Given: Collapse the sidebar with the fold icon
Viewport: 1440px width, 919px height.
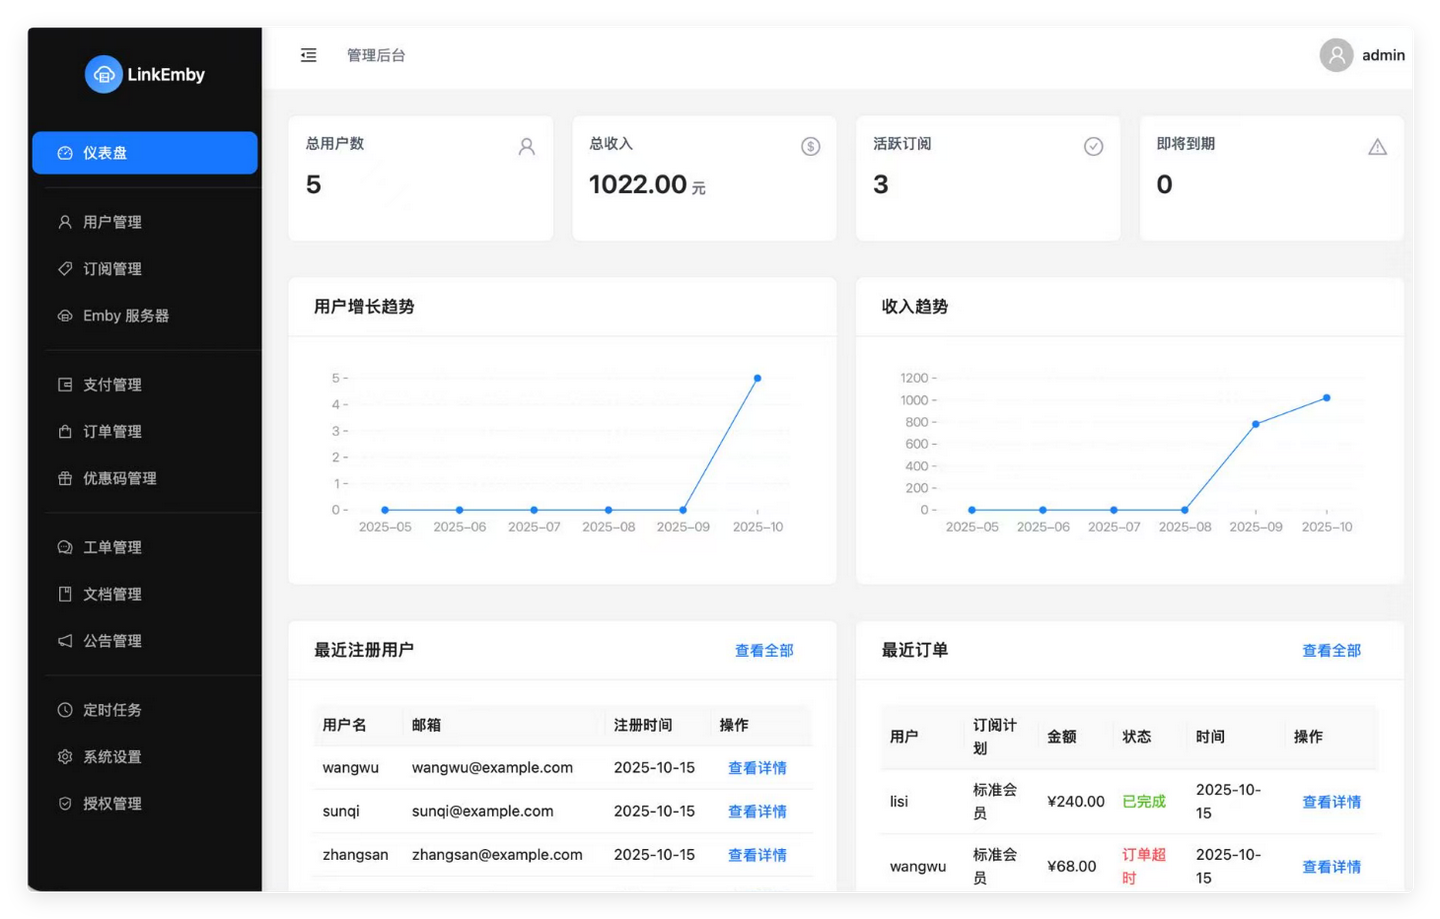Looking at the screenshot, I should point(309,55).
